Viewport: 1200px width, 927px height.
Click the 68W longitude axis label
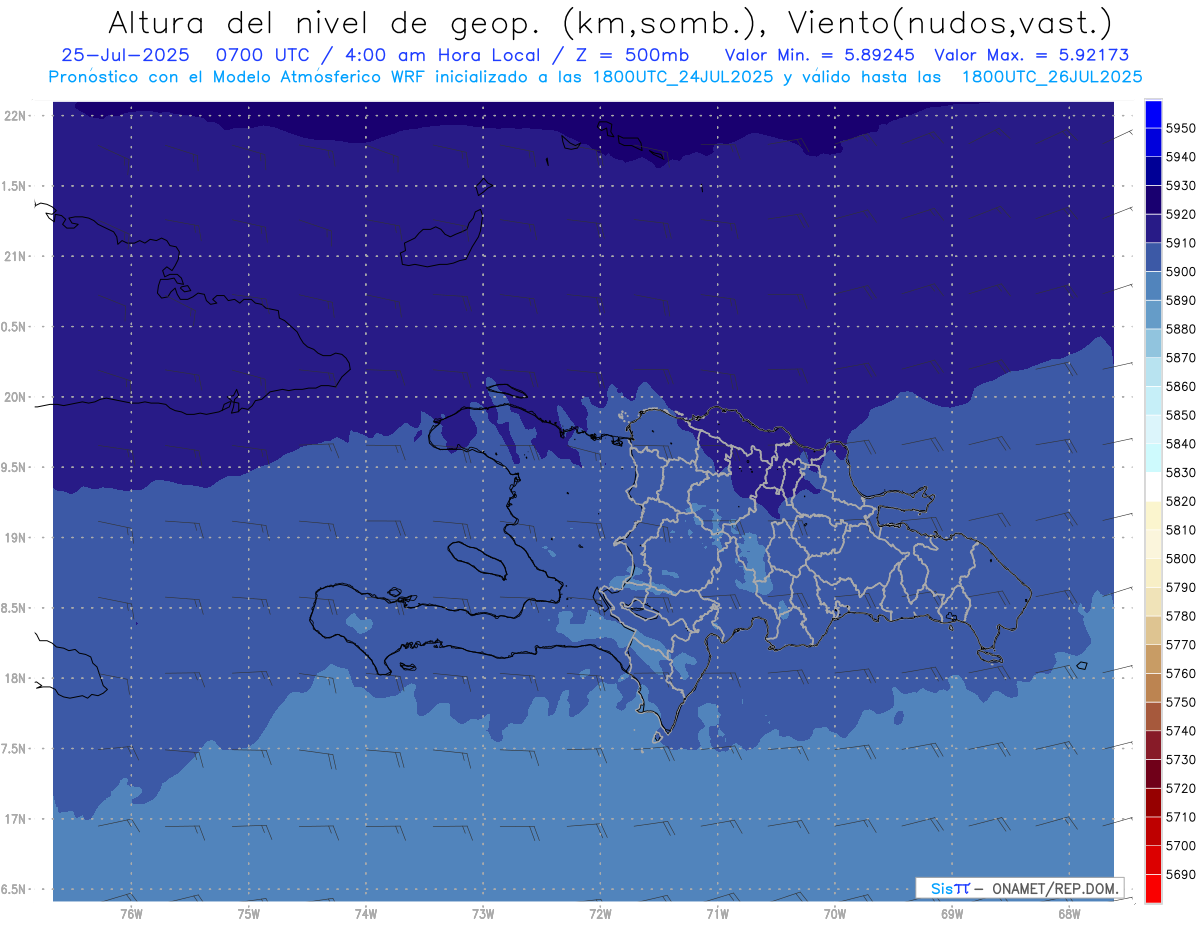click(1068, 914)
